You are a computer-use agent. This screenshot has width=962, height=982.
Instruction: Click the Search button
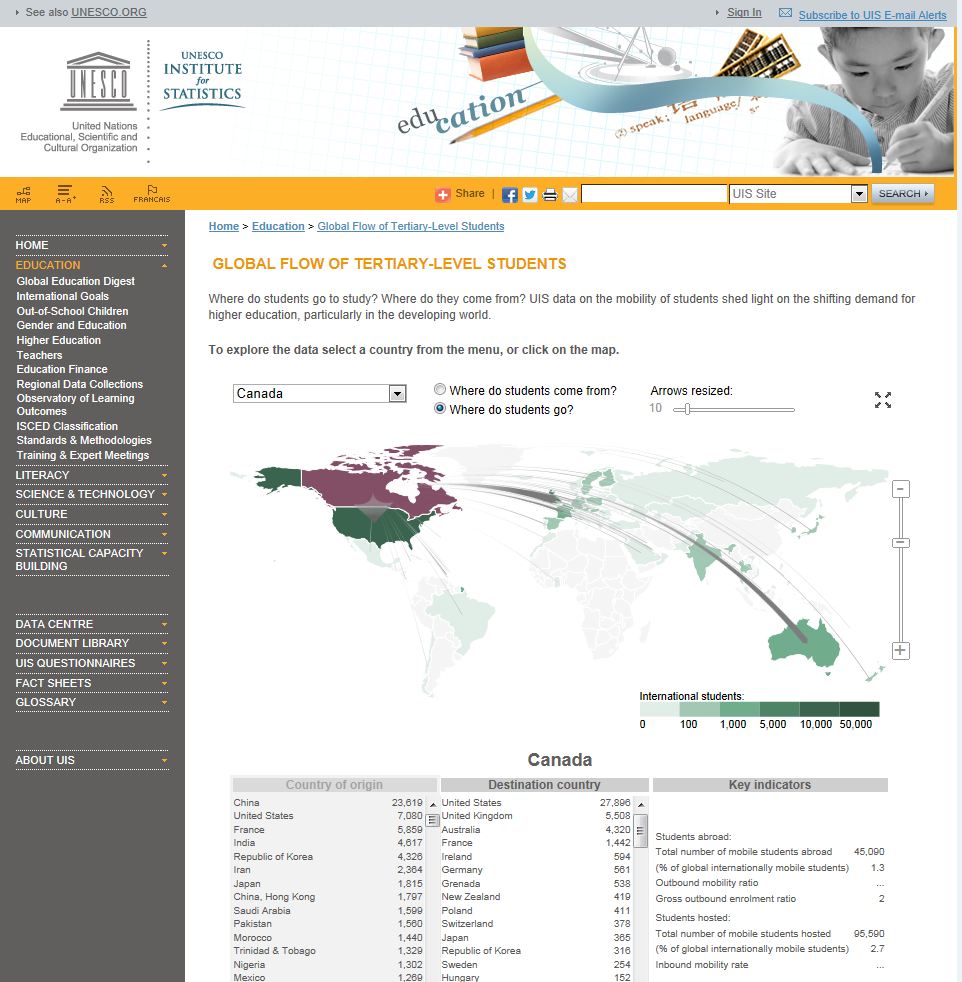pos(902,194)
